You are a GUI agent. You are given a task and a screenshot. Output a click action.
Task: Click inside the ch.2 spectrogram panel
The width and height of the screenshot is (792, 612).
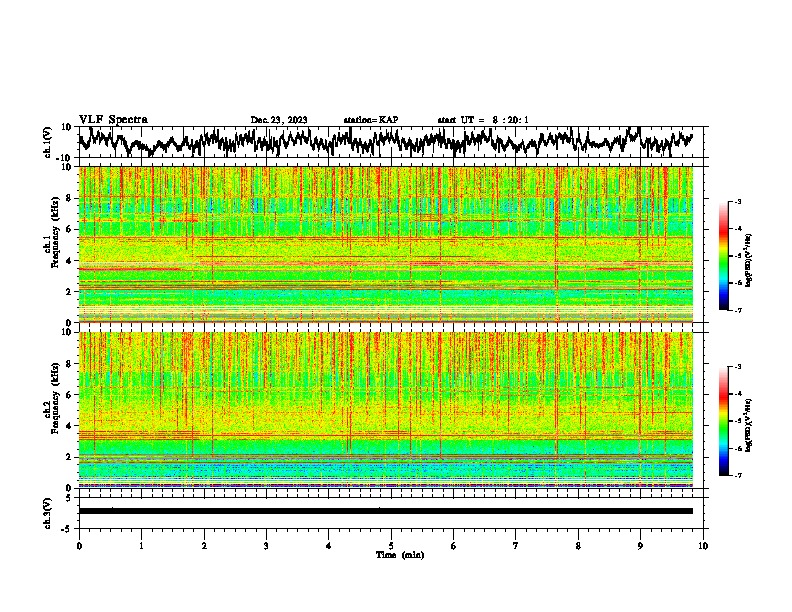coord(386,410)
